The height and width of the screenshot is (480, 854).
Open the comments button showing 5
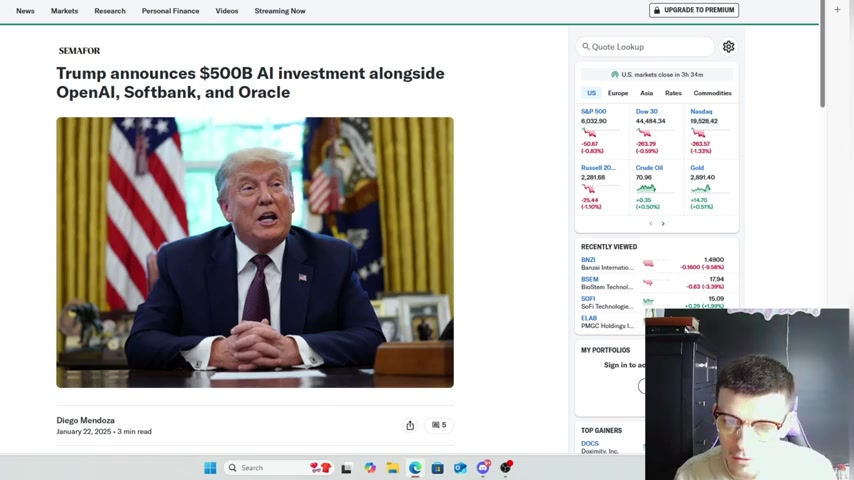(x=439, y=425)
